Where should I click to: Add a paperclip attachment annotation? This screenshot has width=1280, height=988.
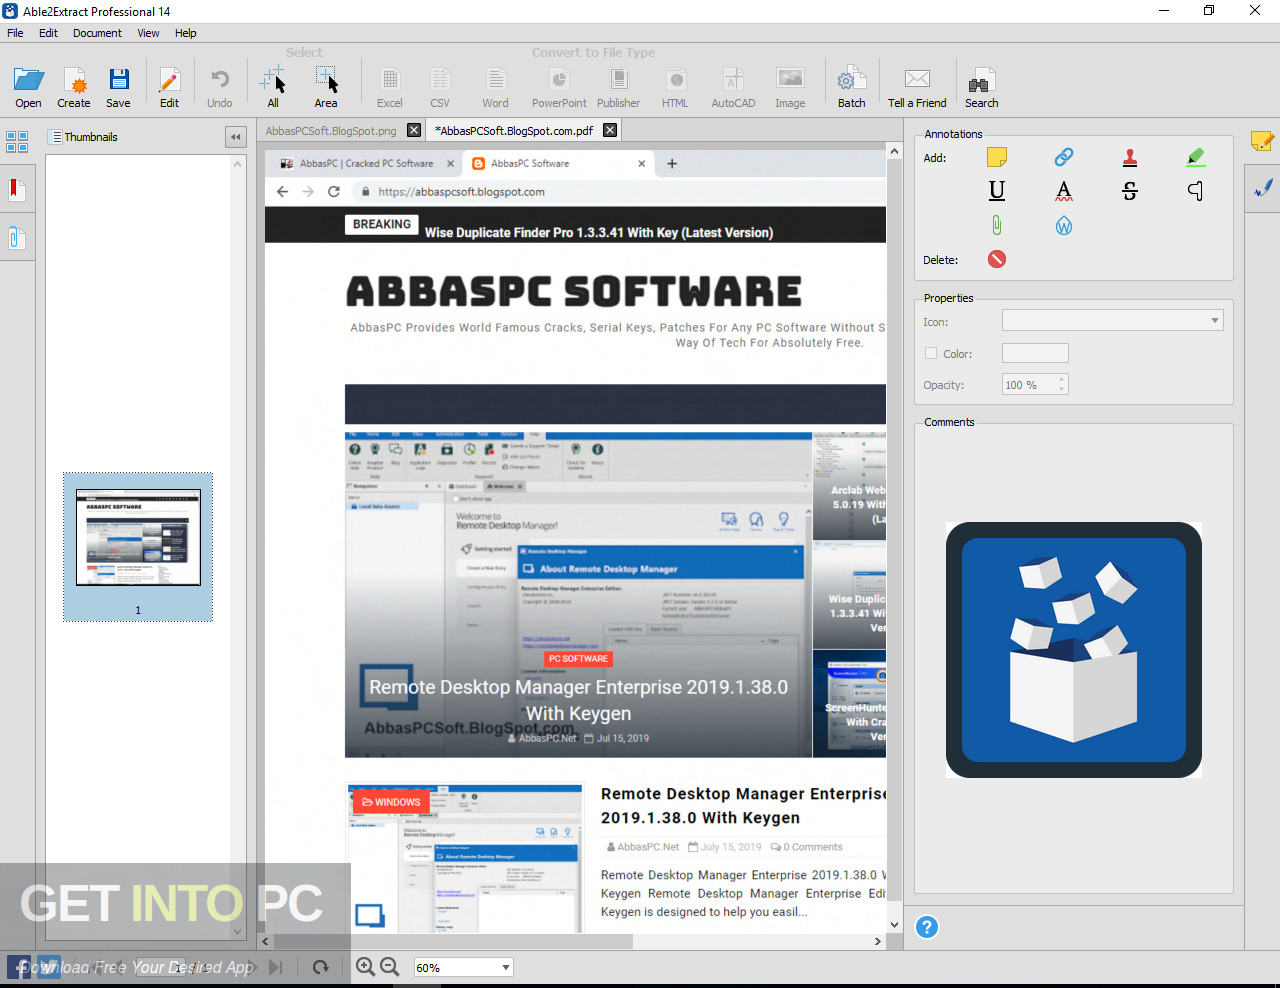point(997,226)
